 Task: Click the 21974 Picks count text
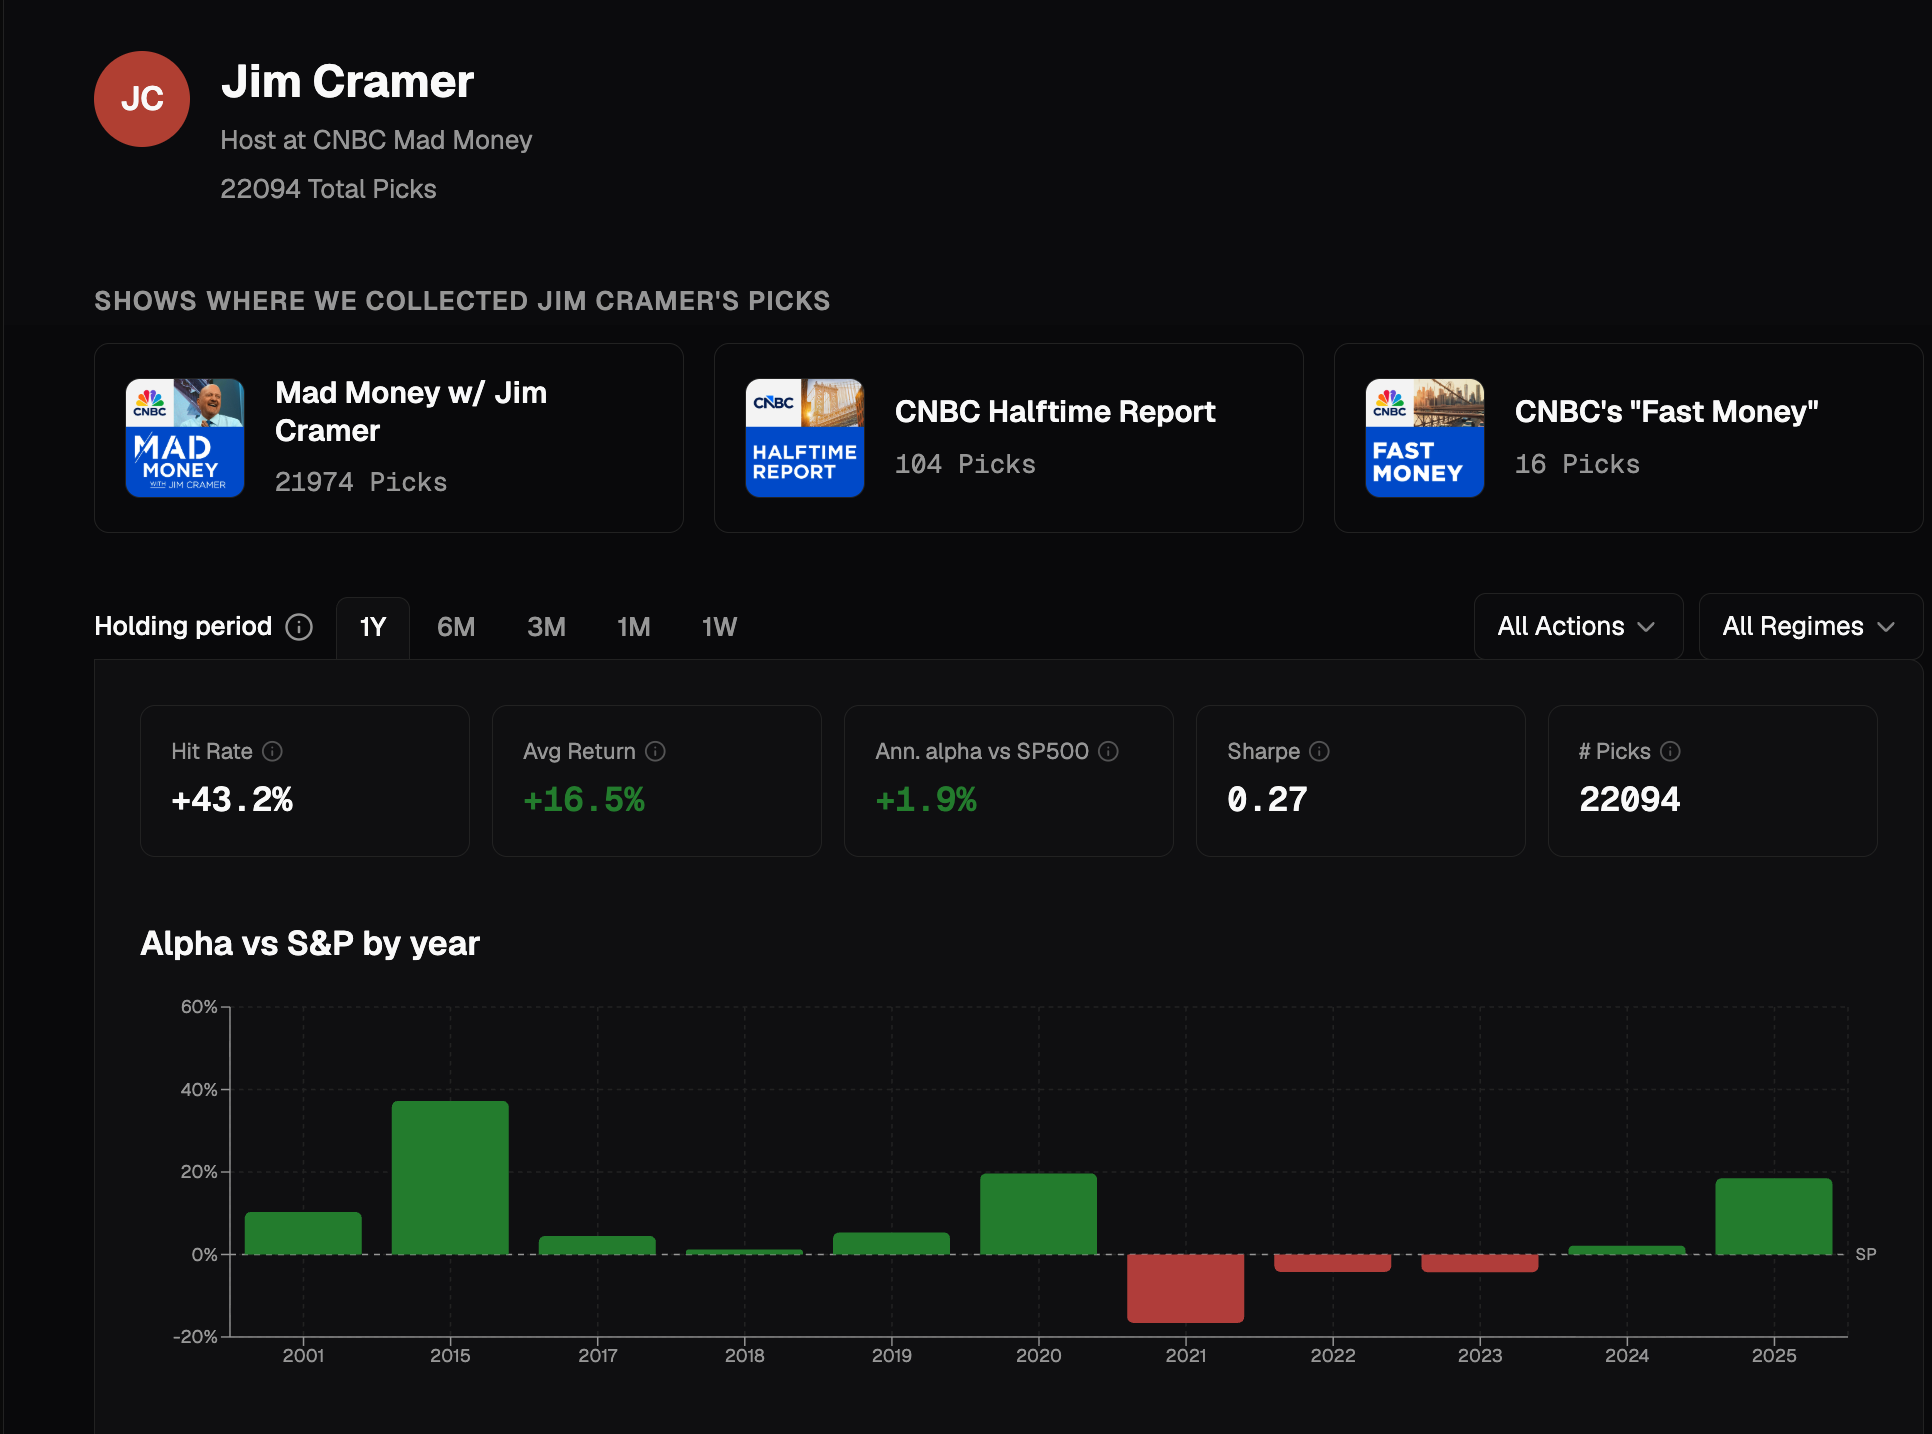point(361,482)
